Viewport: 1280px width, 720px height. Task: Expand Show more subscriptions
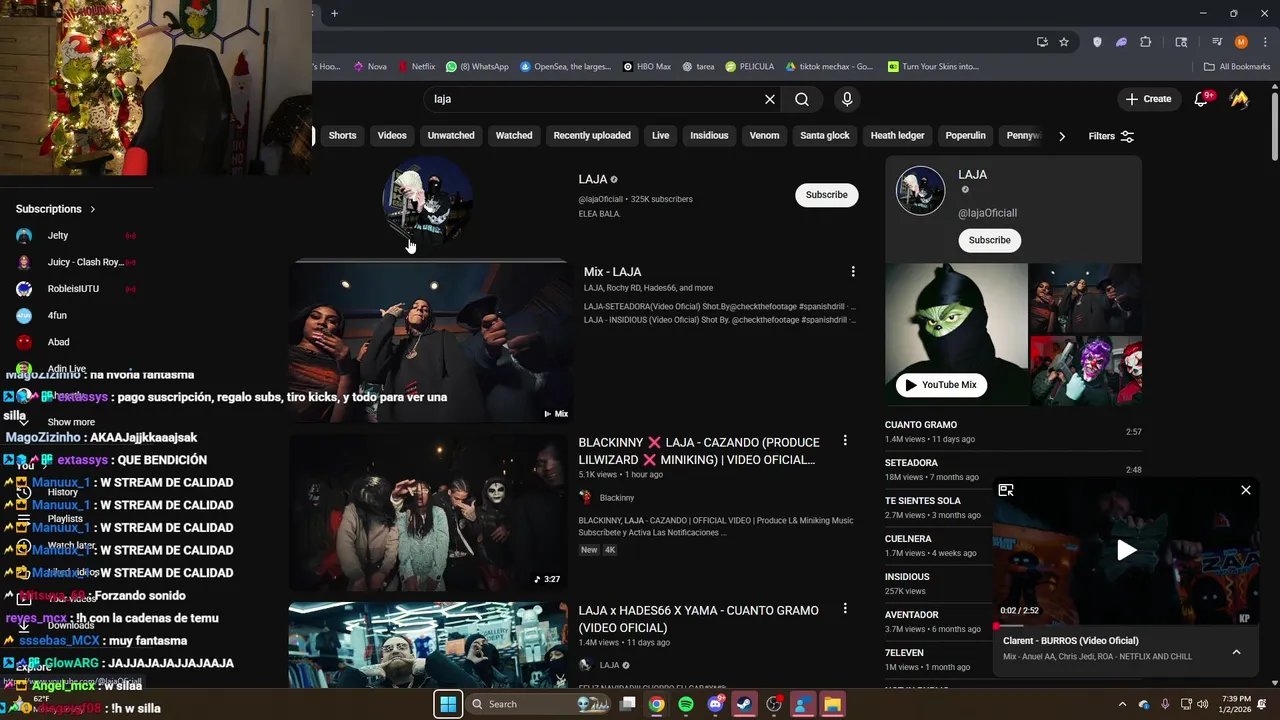[x=70, y=422]
